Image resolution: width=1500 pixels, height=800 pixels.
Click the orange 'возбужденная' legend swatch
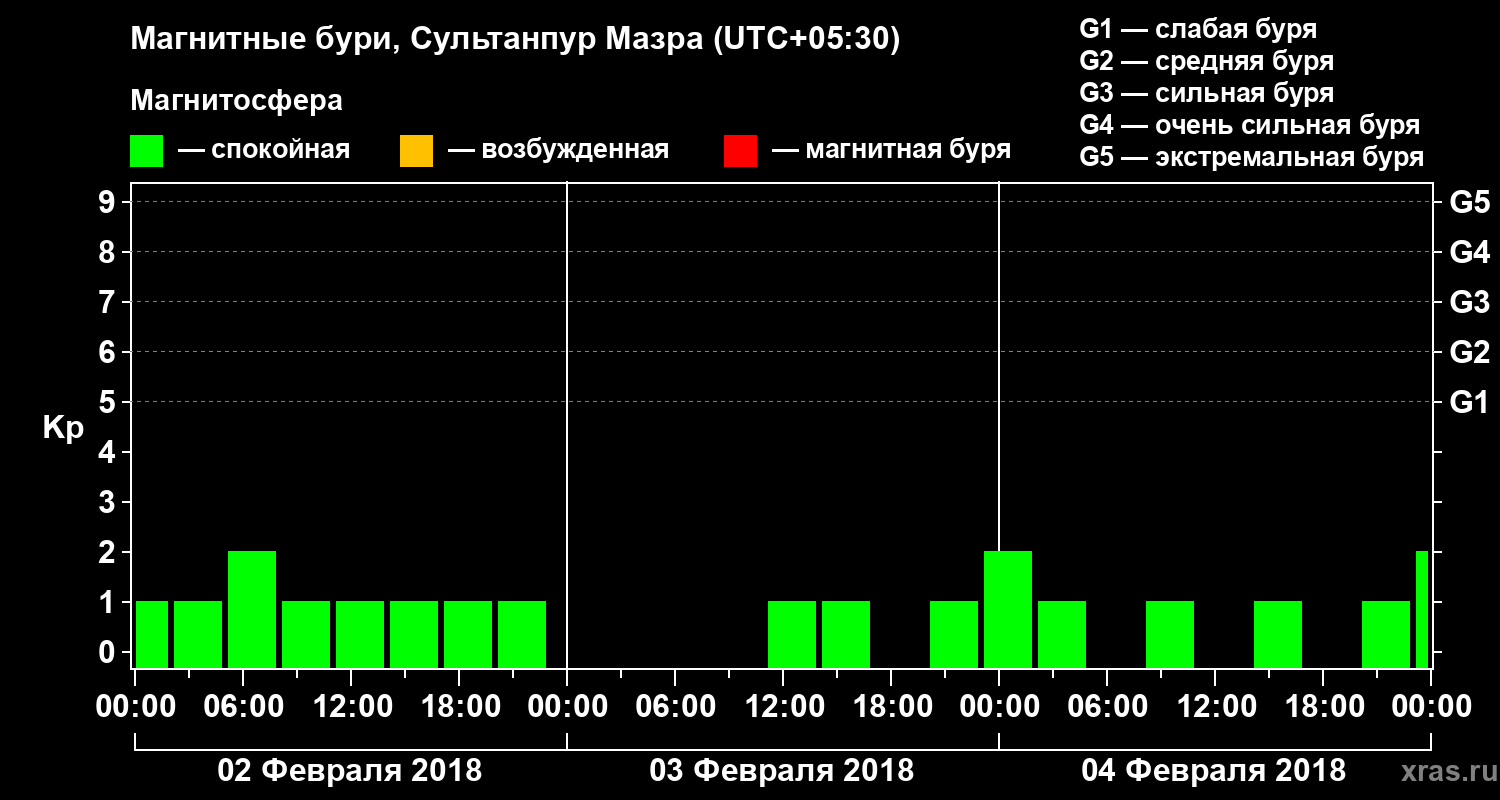[x=416, y=151]
